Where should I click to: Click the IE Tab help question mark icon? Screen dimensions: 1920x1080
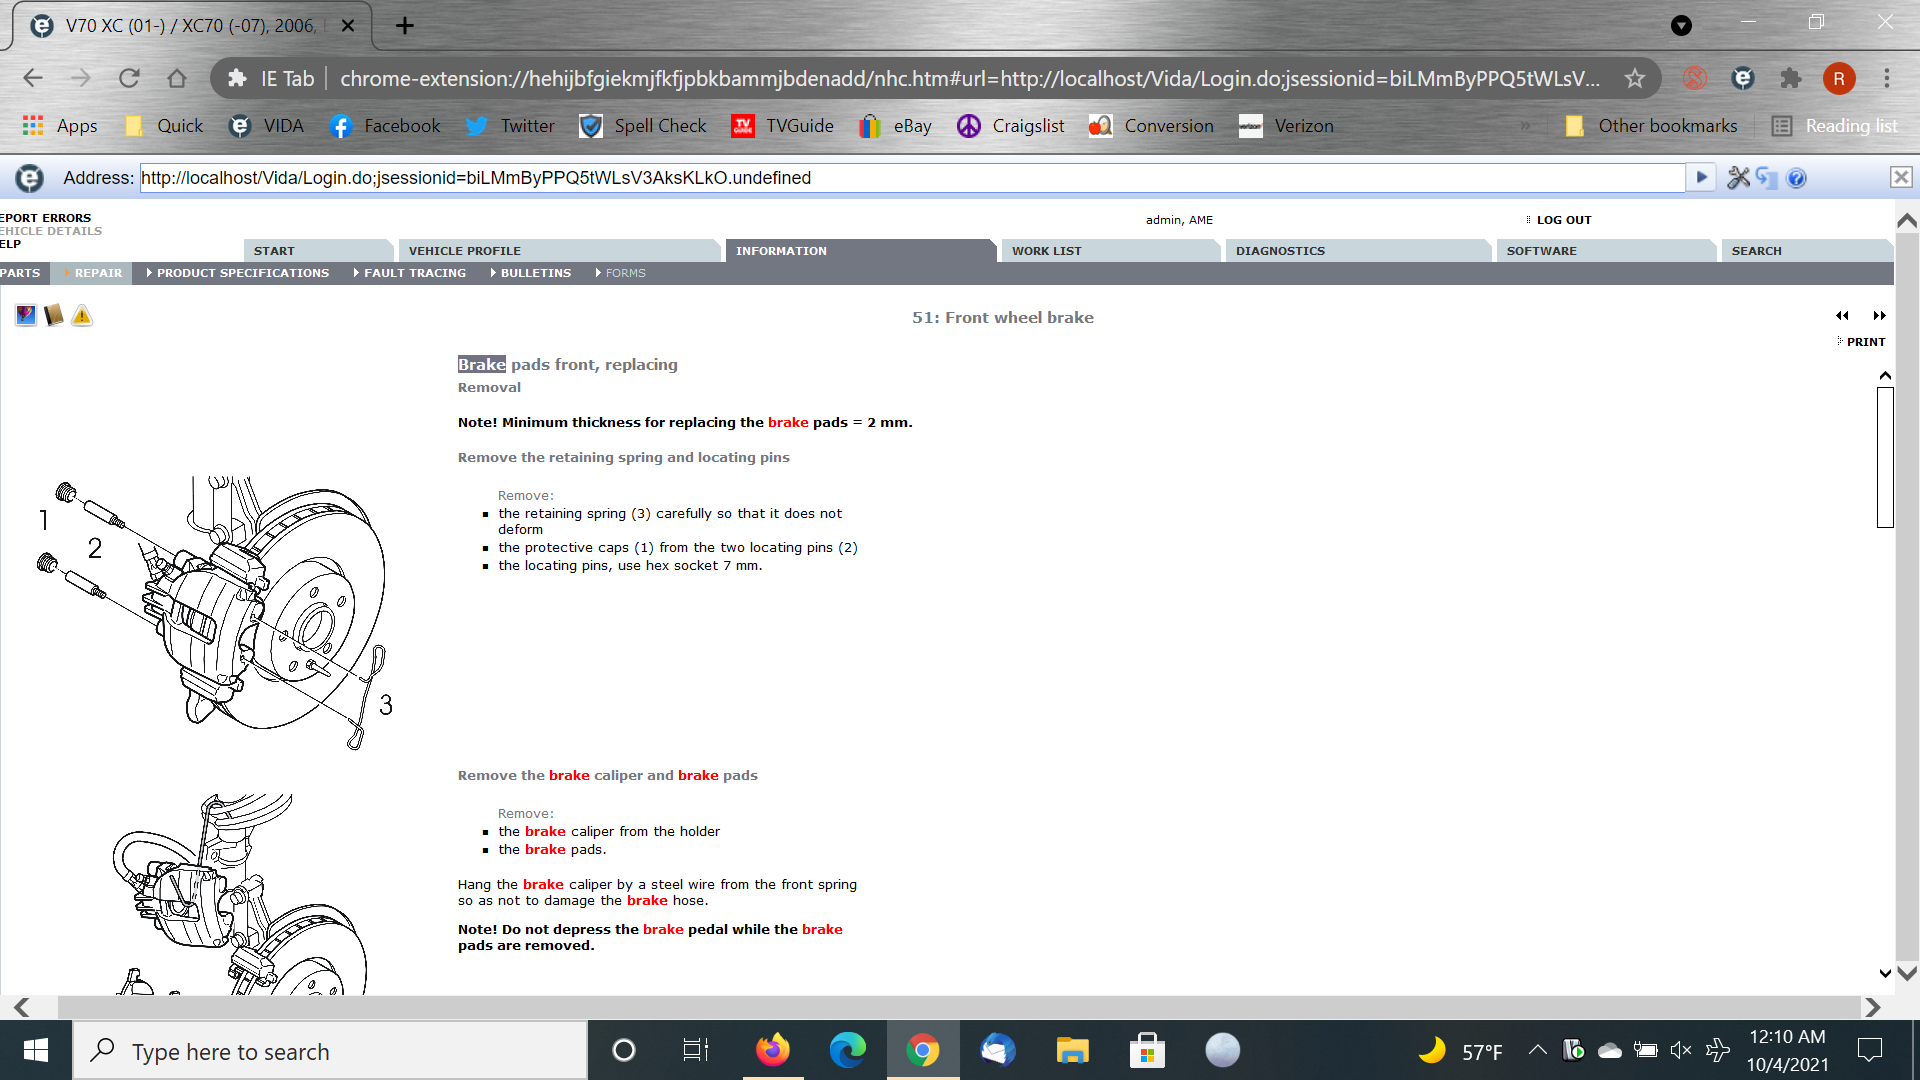point(1796,178)
